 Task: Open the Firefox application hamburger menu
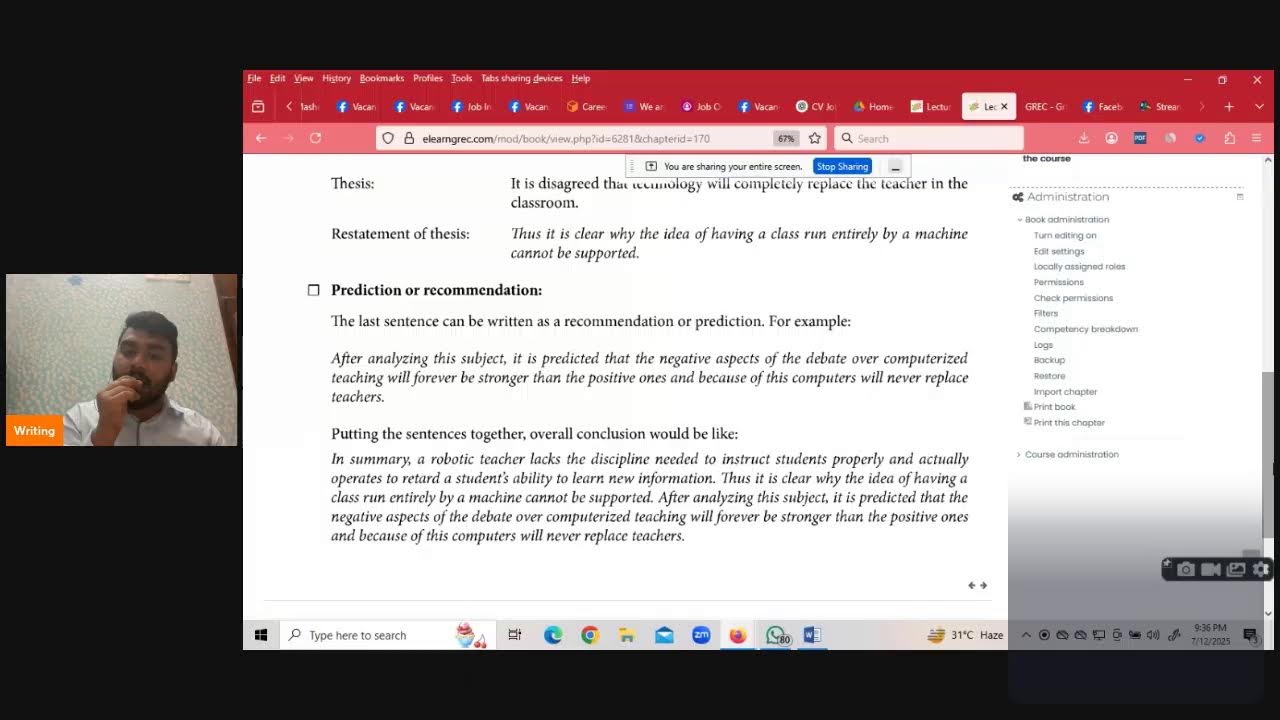(1257, 138)
